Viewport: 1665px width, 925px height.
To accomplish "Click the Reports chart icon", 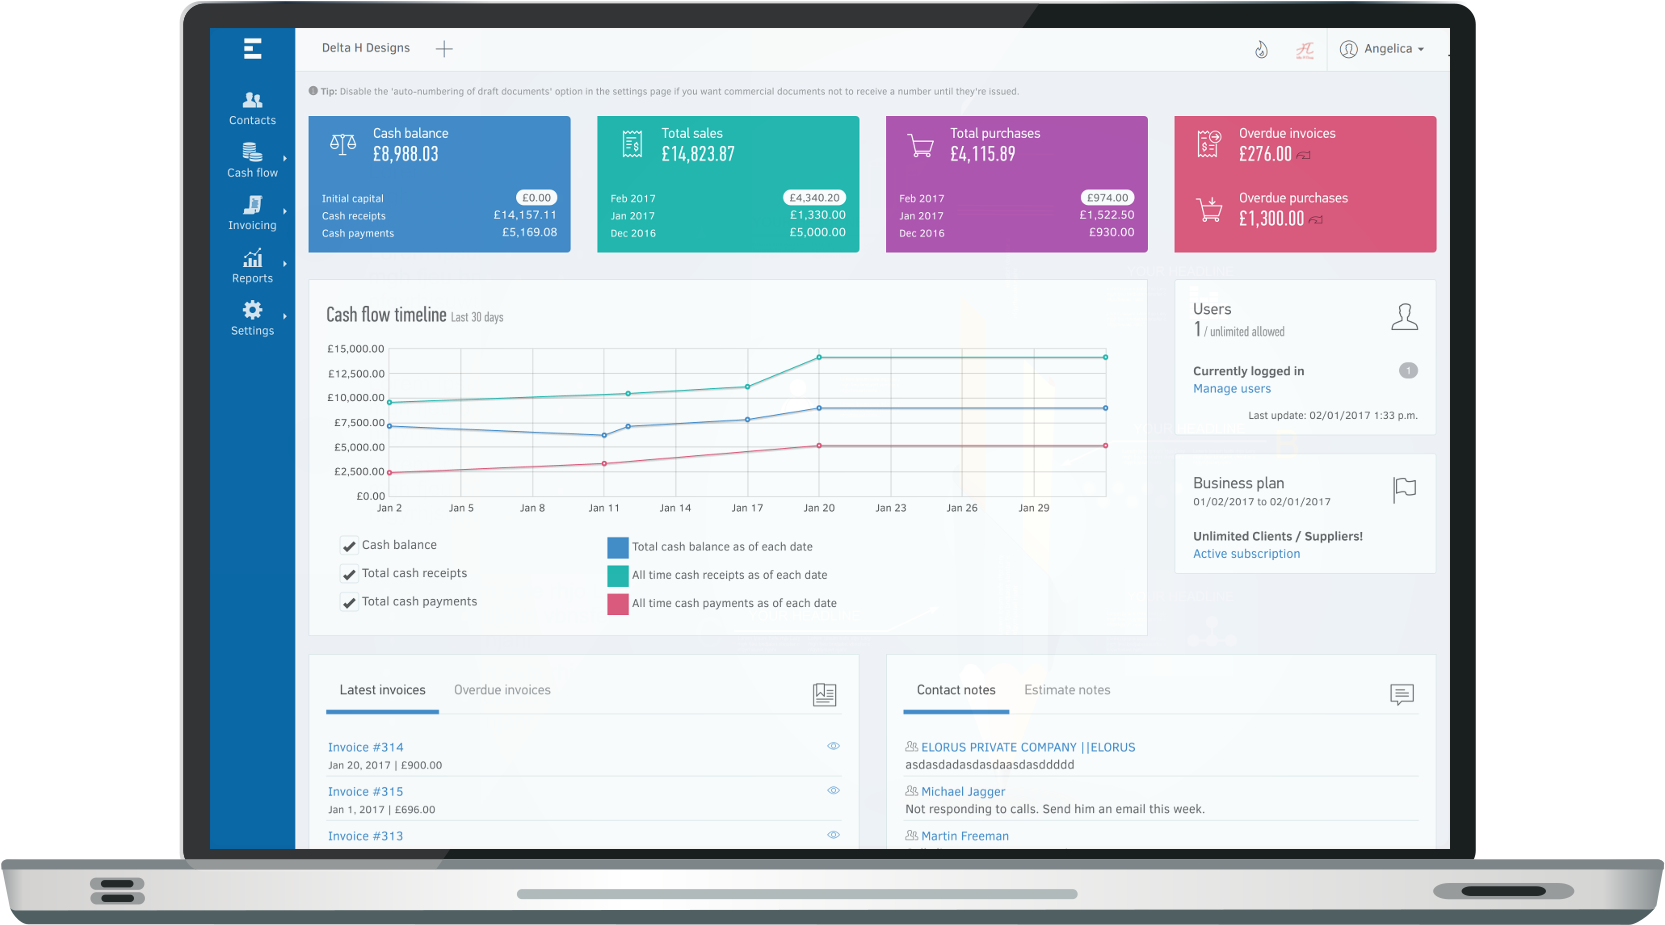I will point(252,258).
